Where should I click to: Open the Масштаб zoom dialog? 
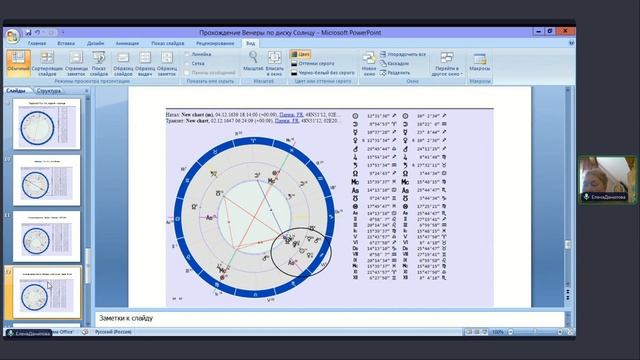point(253,61)
